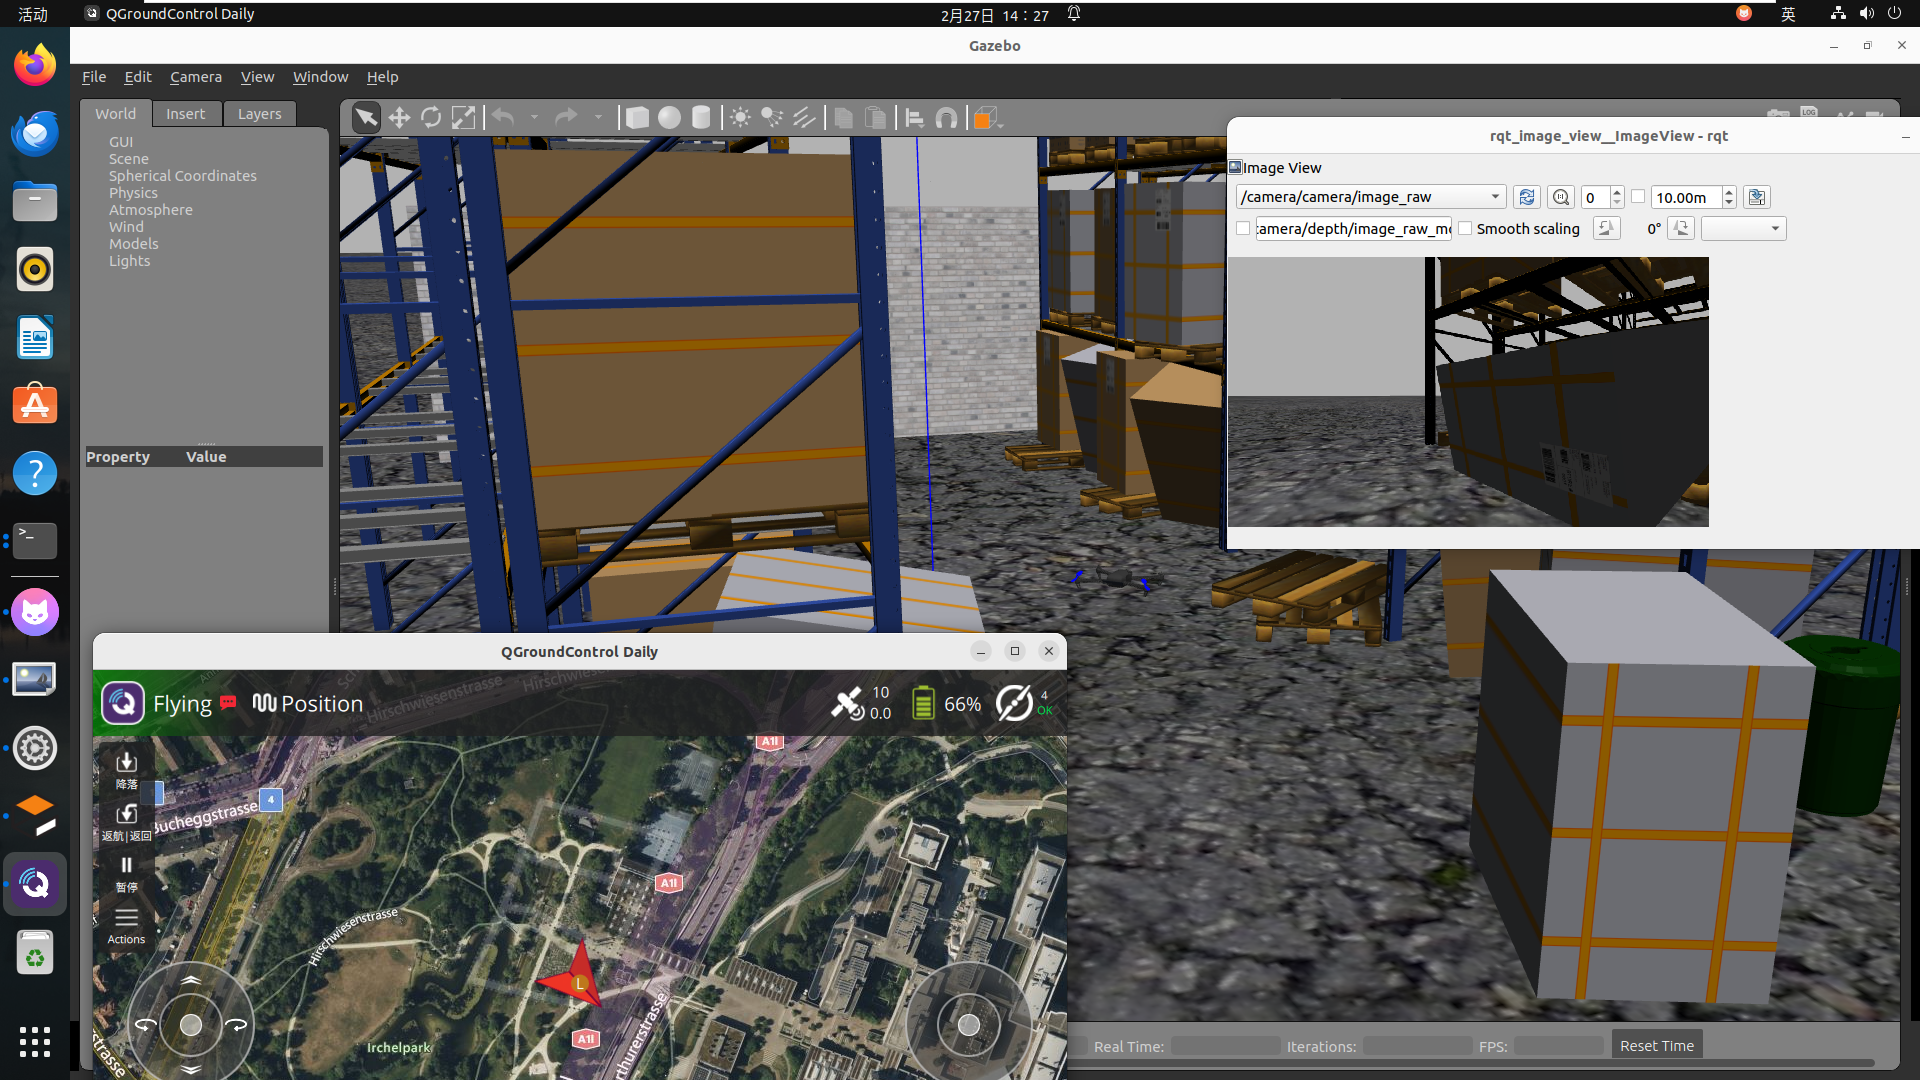
Task: Insert a sphere shape in Gazebo
Action: pyautogui.click(x=669, y=118)
